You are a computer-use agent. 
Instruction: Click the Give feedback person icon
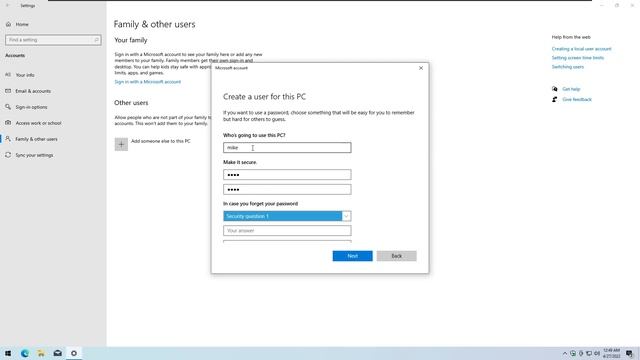click(x=554, y=100)
